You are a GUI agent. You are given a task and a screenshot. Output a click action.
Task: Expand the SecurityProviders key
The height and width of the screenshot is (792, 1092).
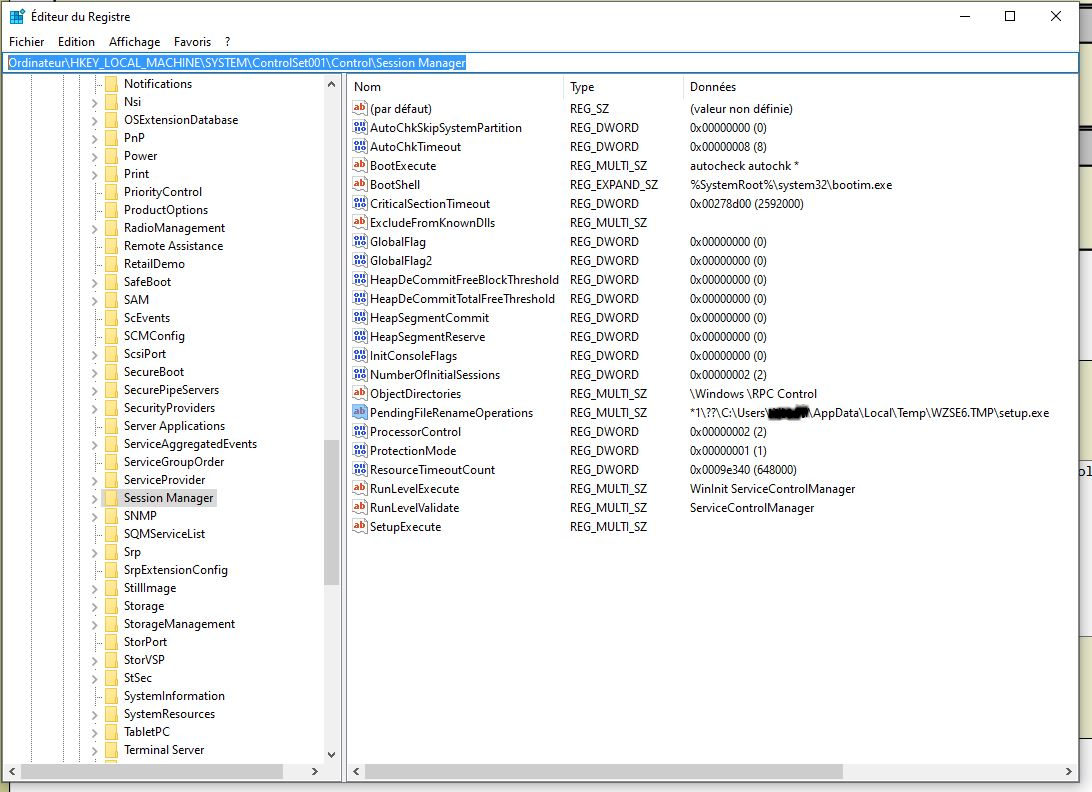point(95,408)
